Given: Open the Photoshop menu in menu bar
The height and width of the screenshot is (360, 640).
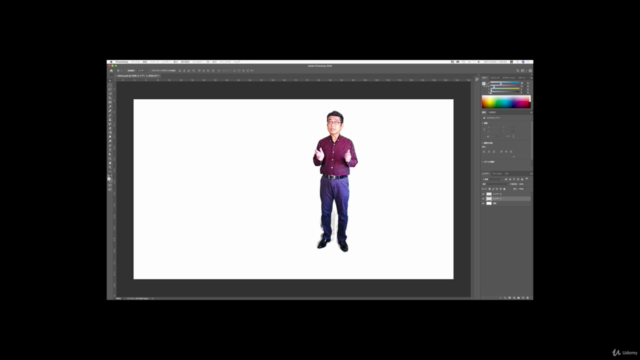Looking at the screenshot, I should coord(122,62).
